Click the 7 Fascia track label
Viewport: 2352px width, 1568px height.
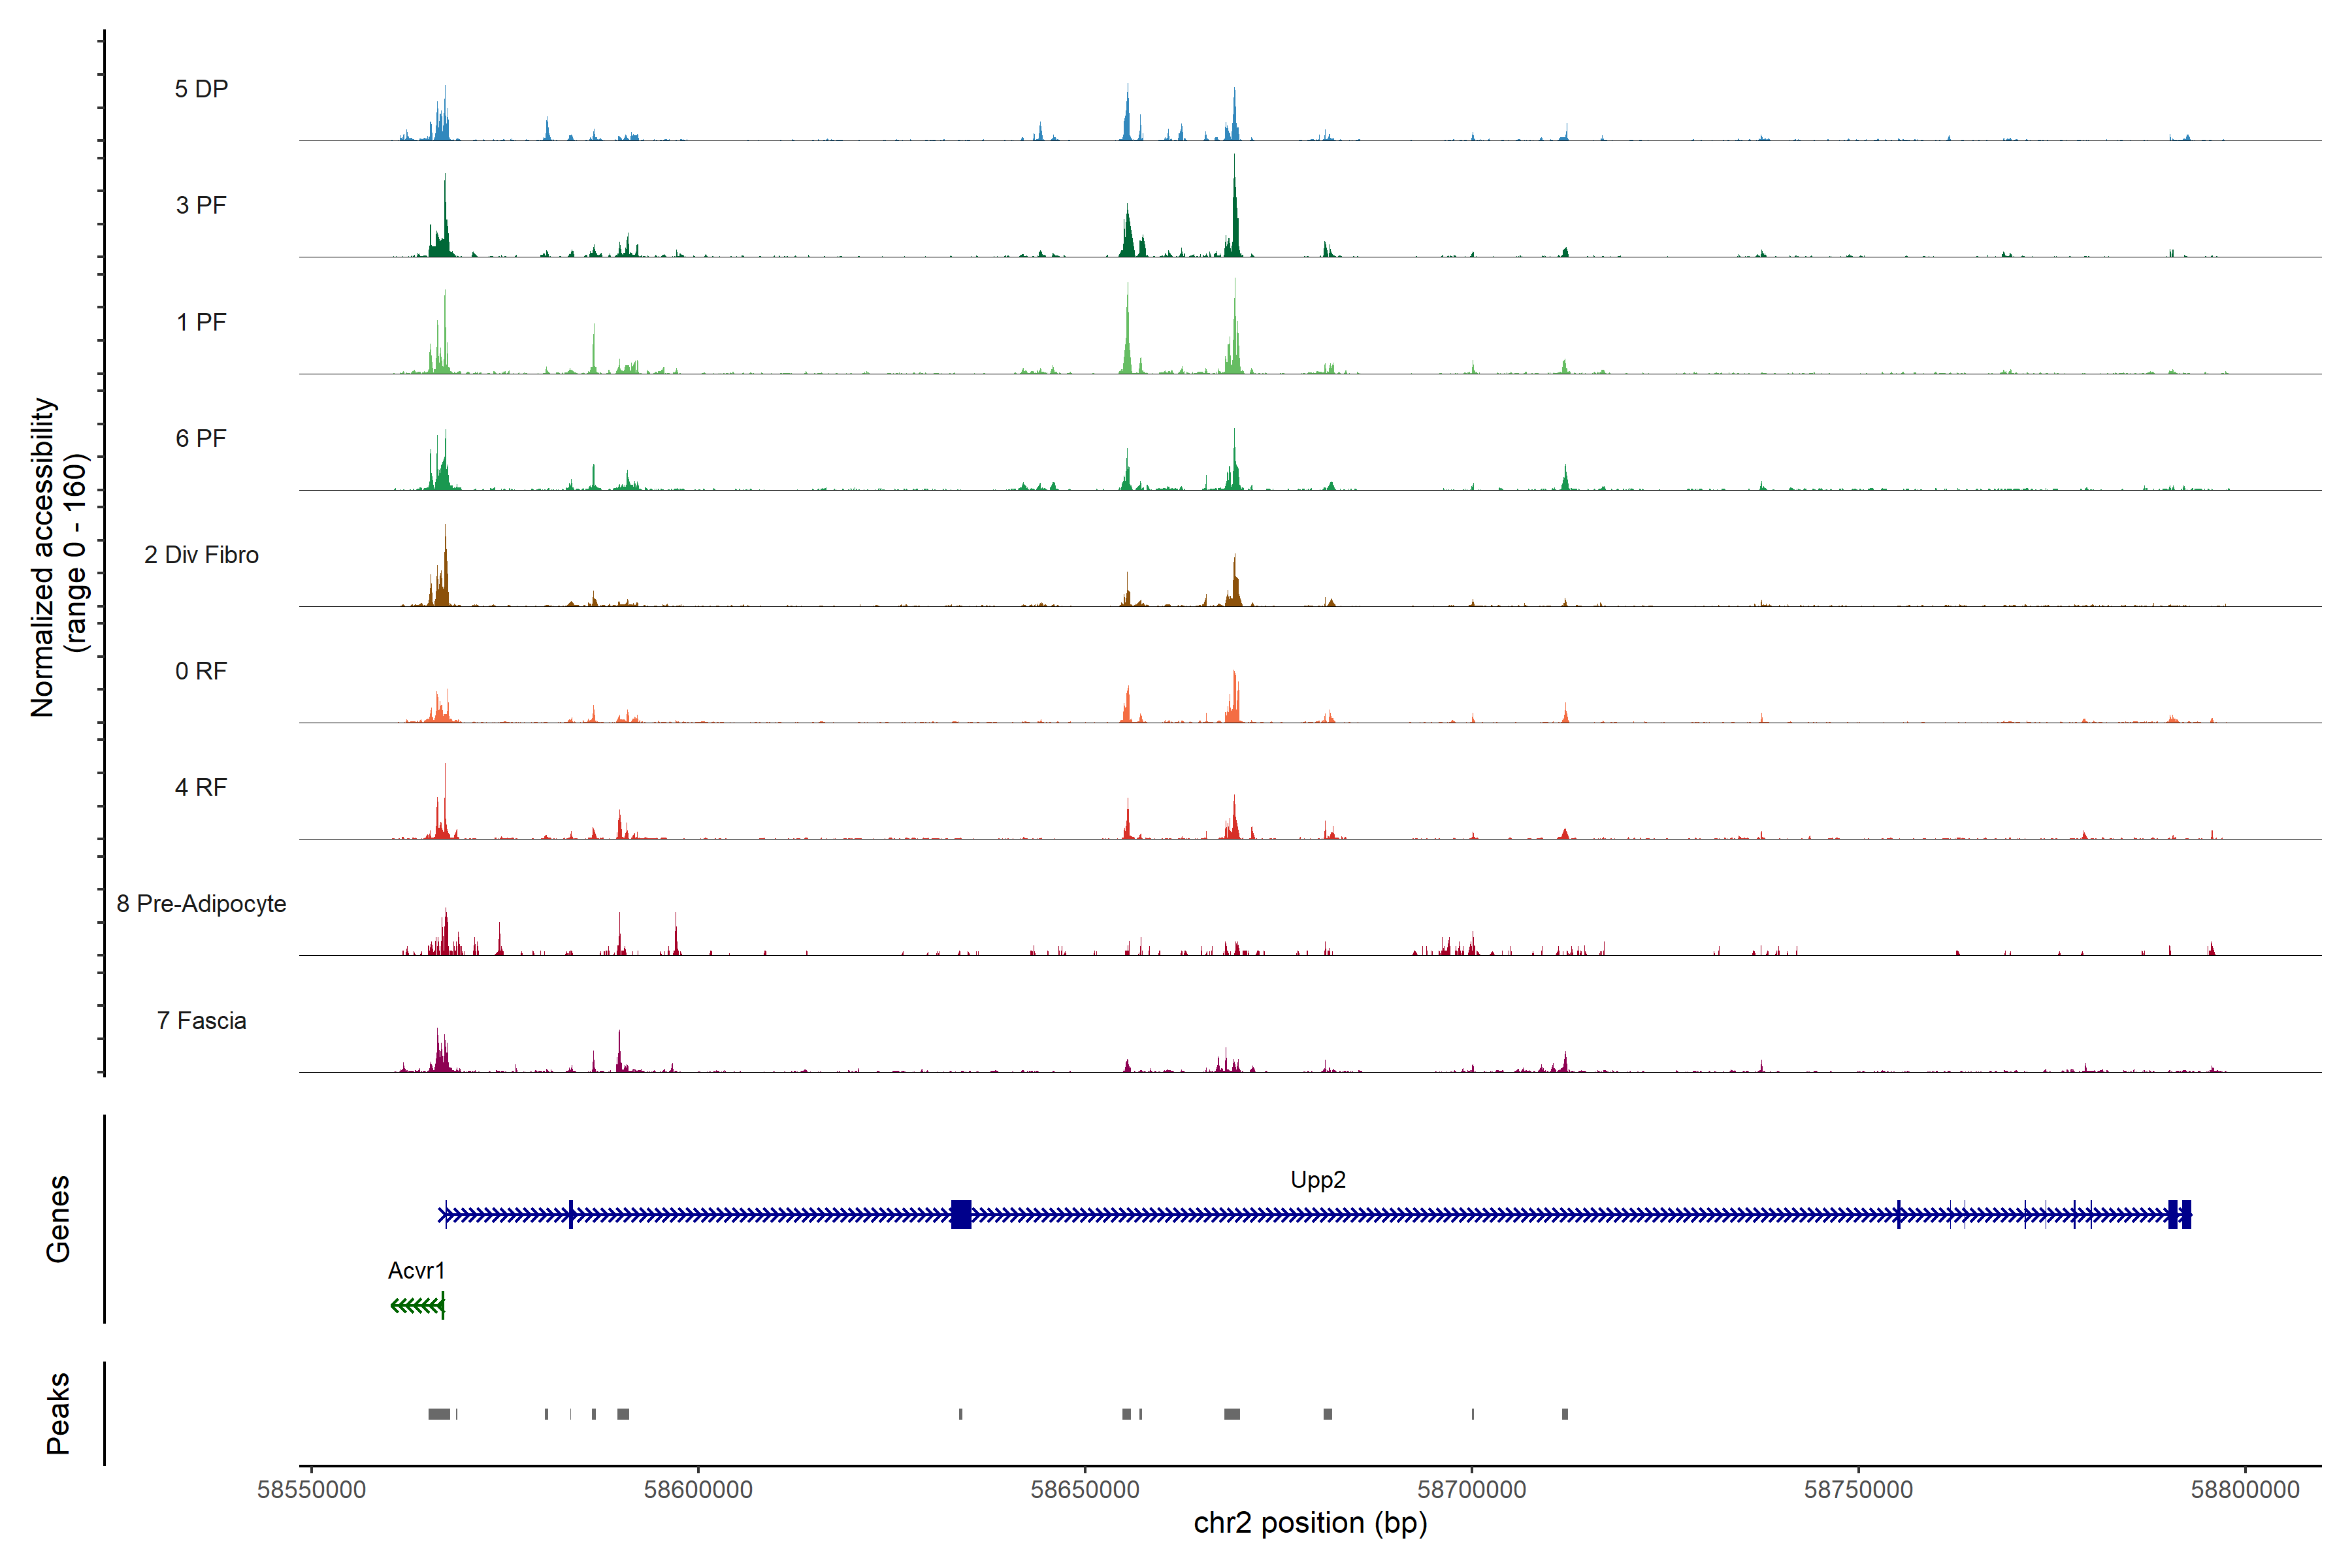(x=201, y=1021)
